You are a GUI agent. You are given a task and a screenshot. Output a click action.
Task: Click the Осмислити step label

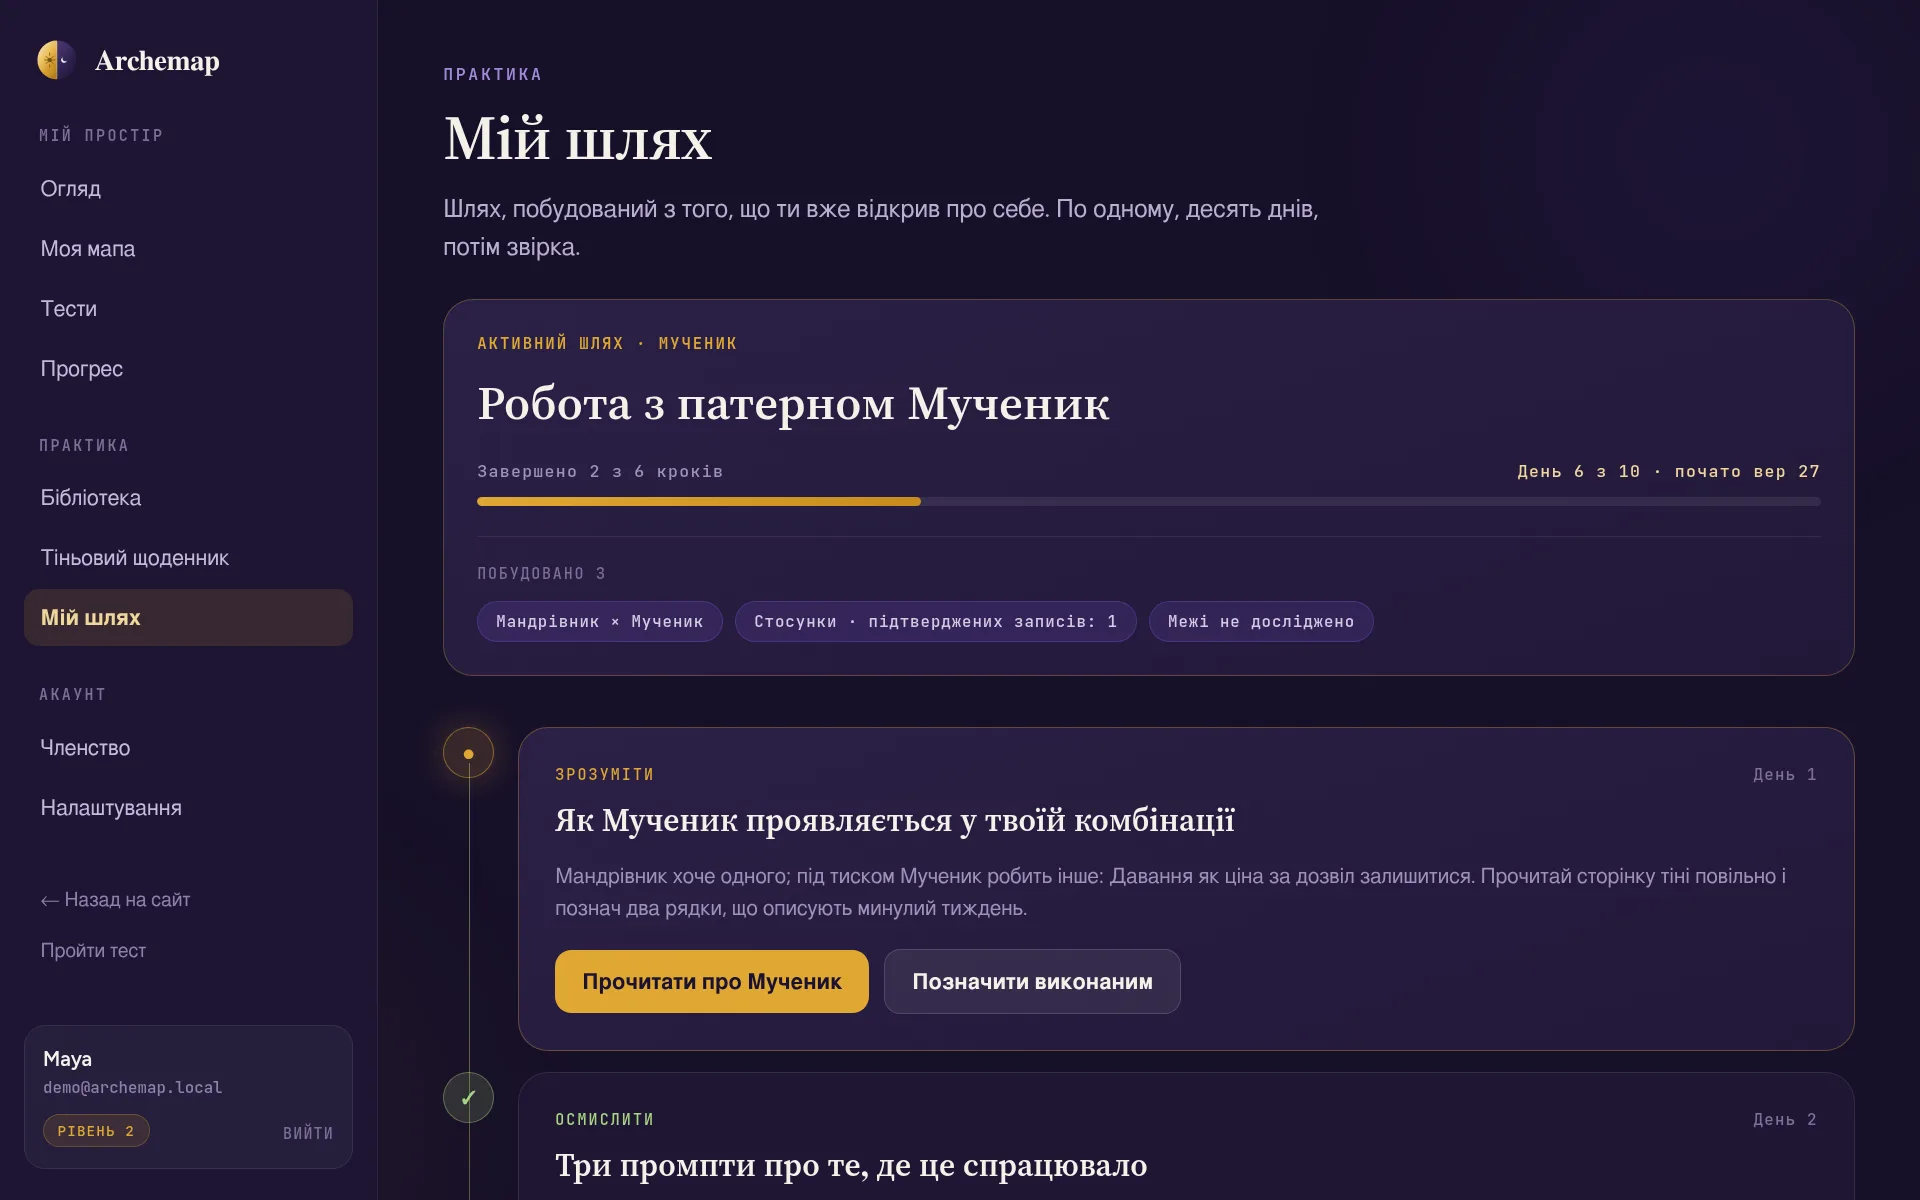tap(604, 1120)
